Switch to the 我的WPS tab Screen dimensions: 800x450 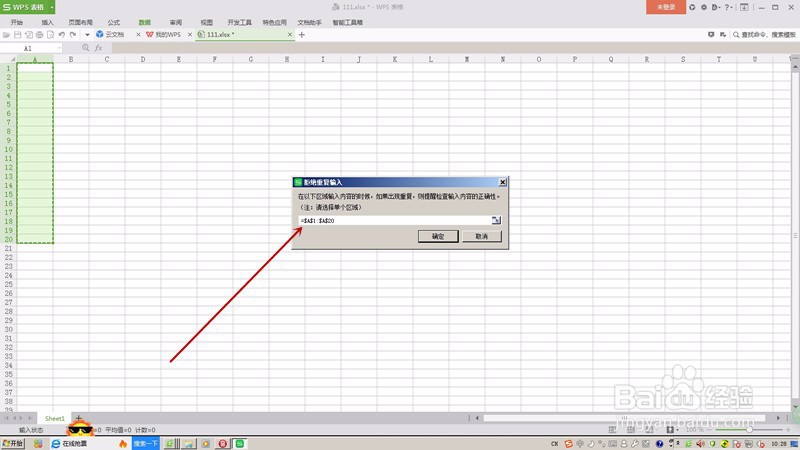163,35
